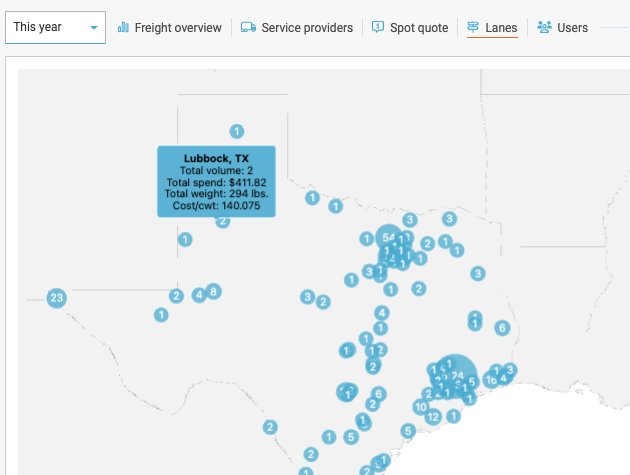Select the map cluster marker labeled 23

[x=56, y=297]
